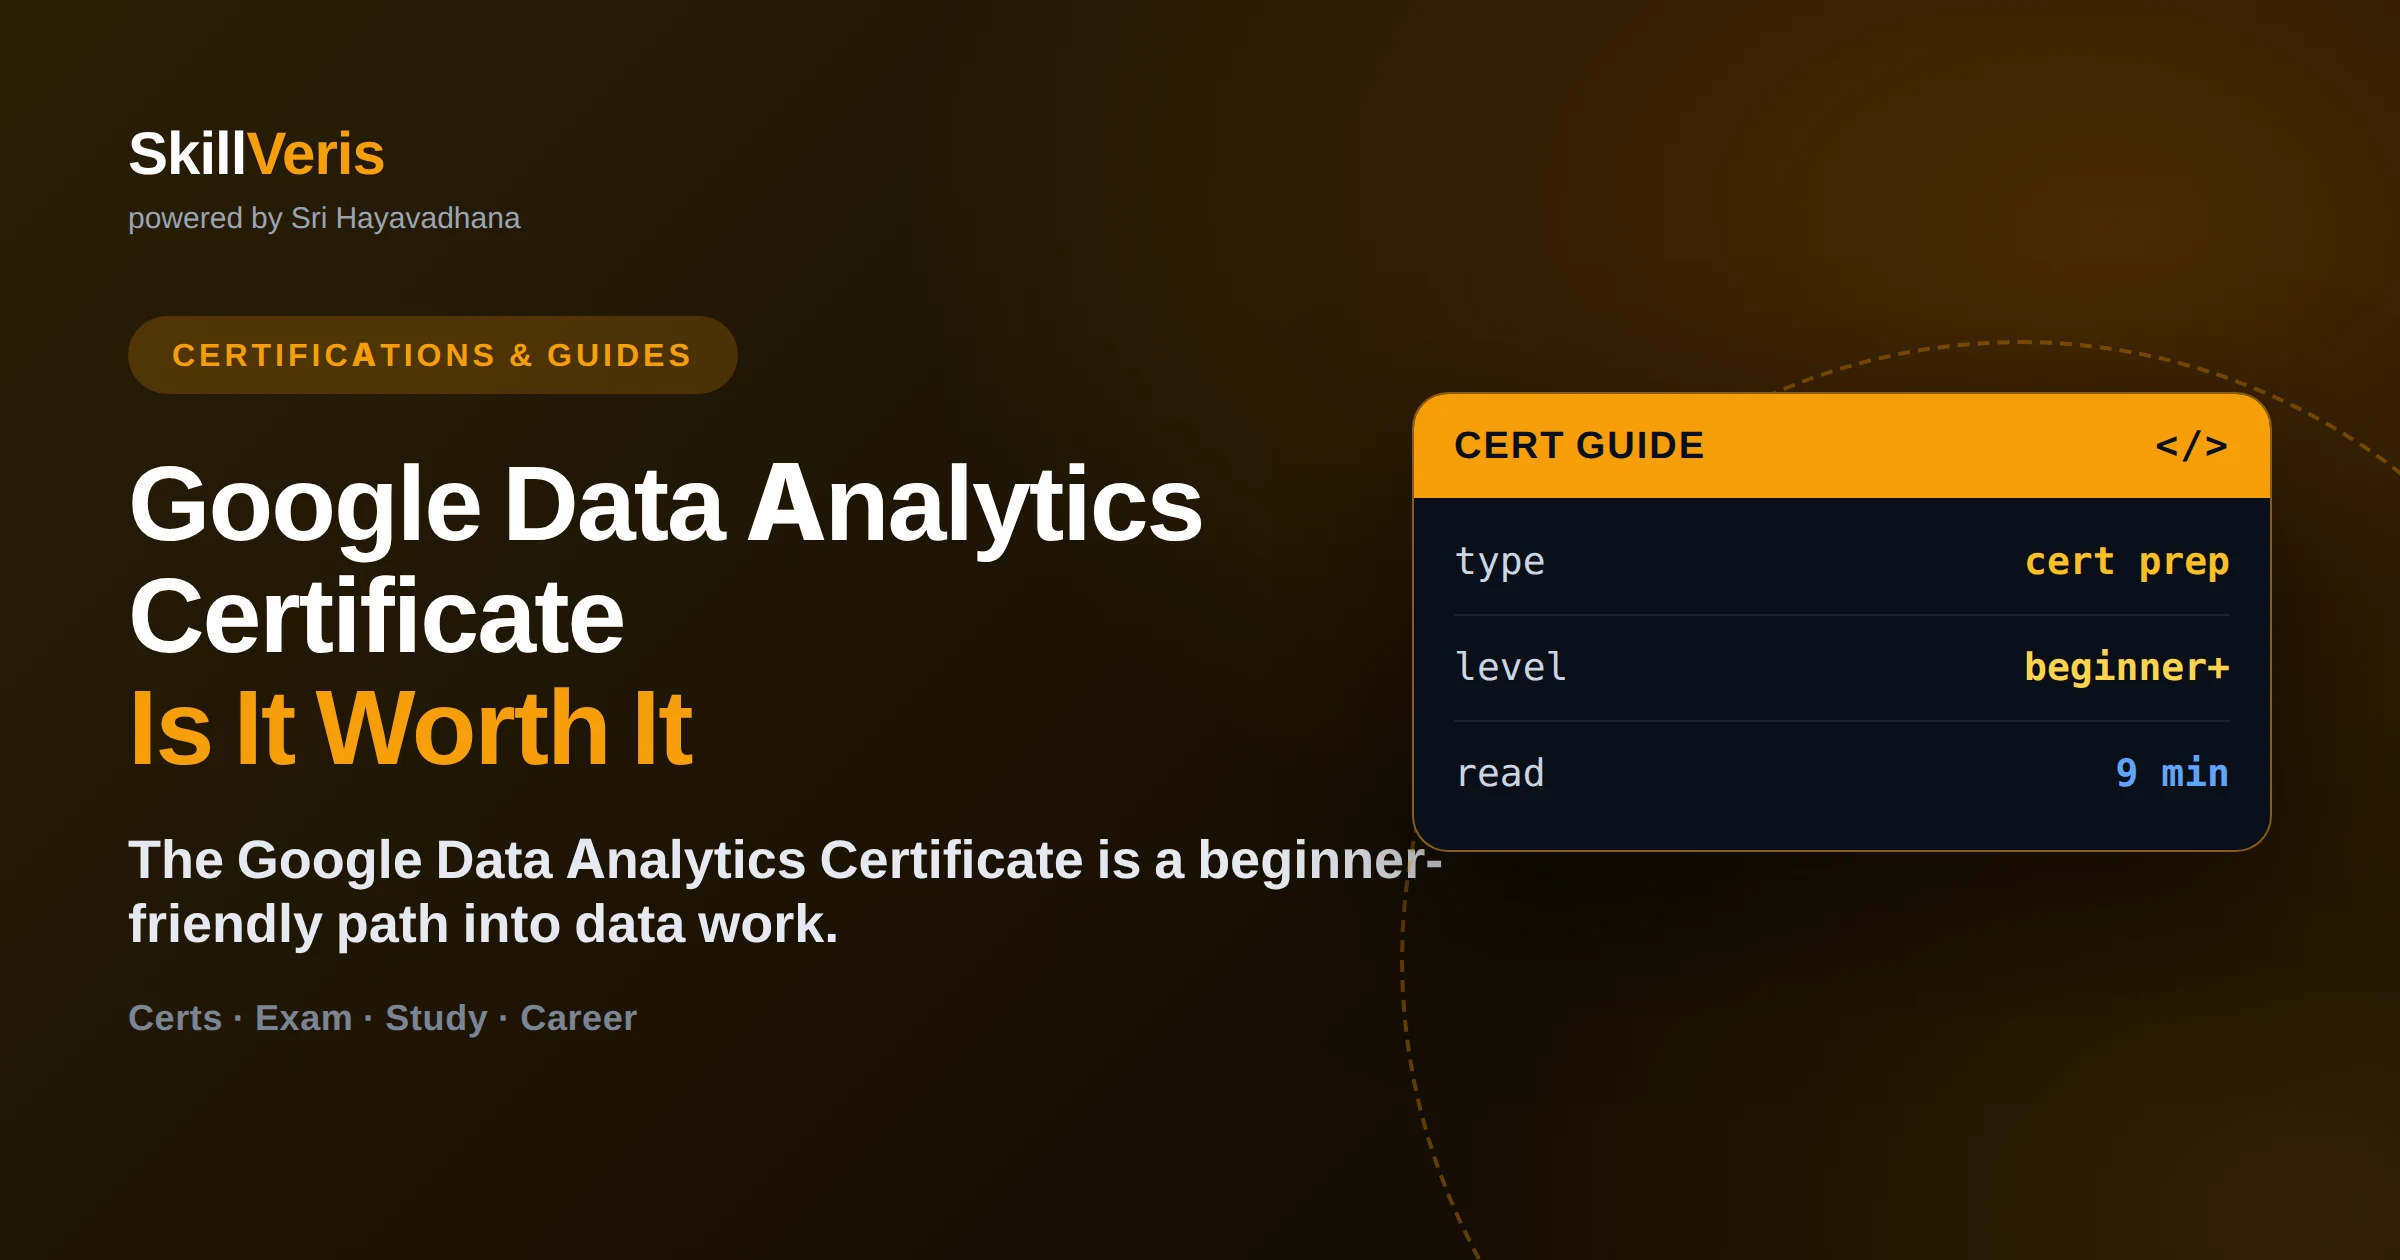Click the beginner+ level value

(2127, 667)
